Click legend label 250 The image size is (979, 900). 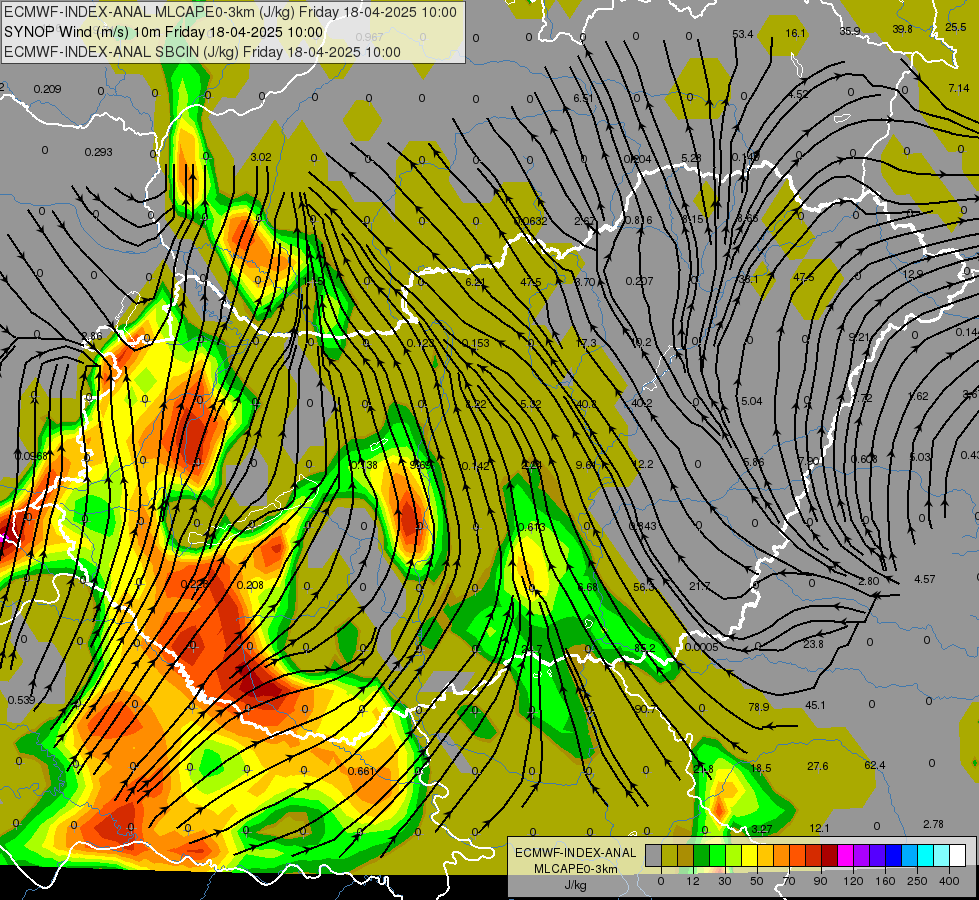pos(917,881)
